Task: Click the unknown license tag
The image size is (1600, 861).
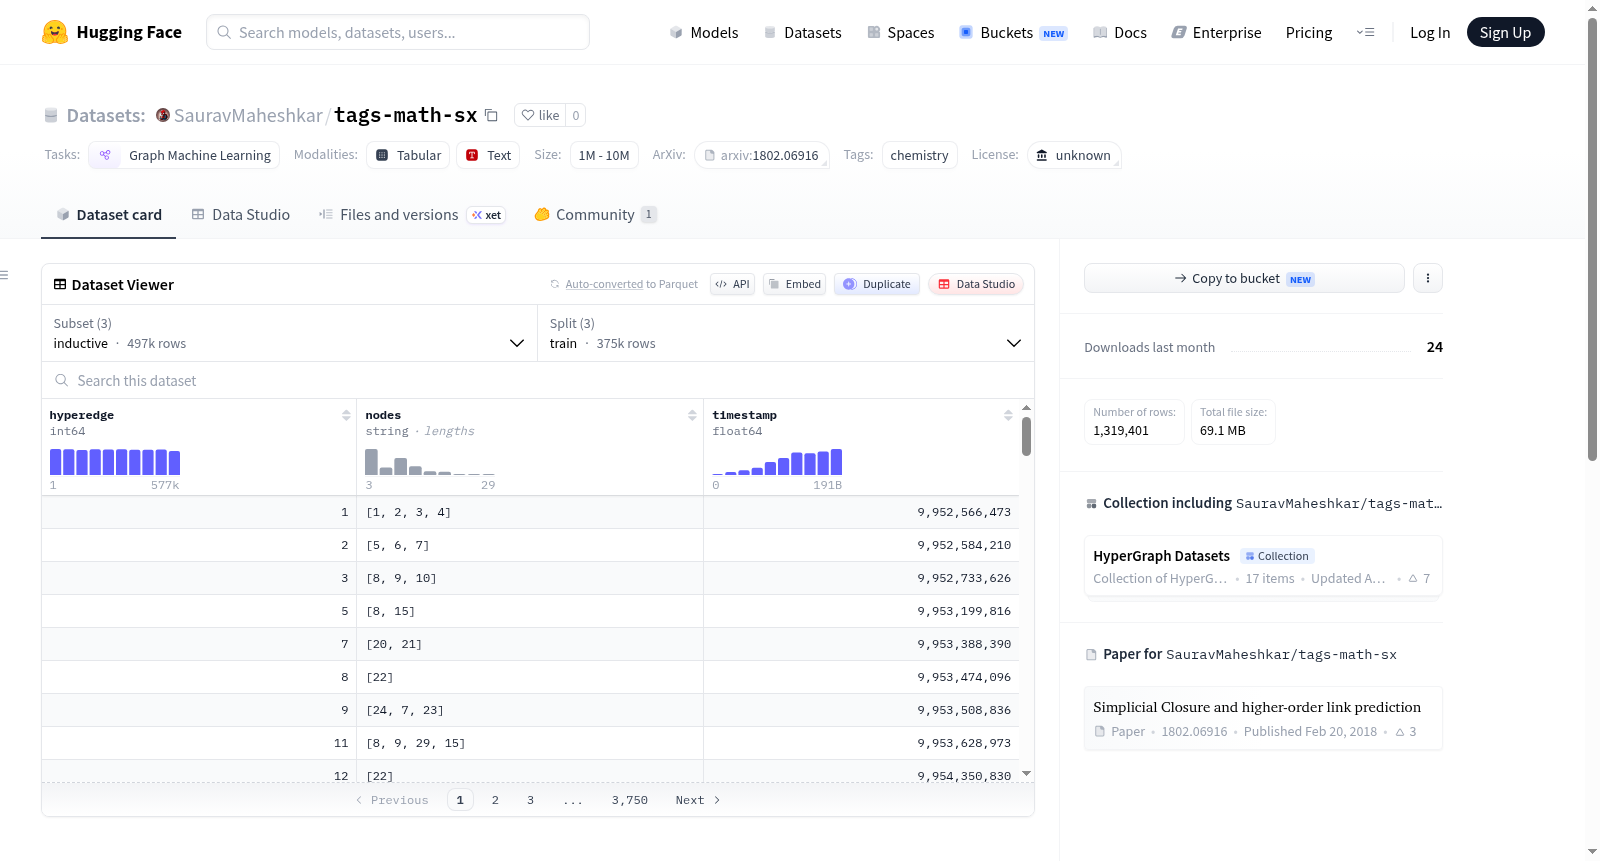Action: click(x=1074, y=155)
